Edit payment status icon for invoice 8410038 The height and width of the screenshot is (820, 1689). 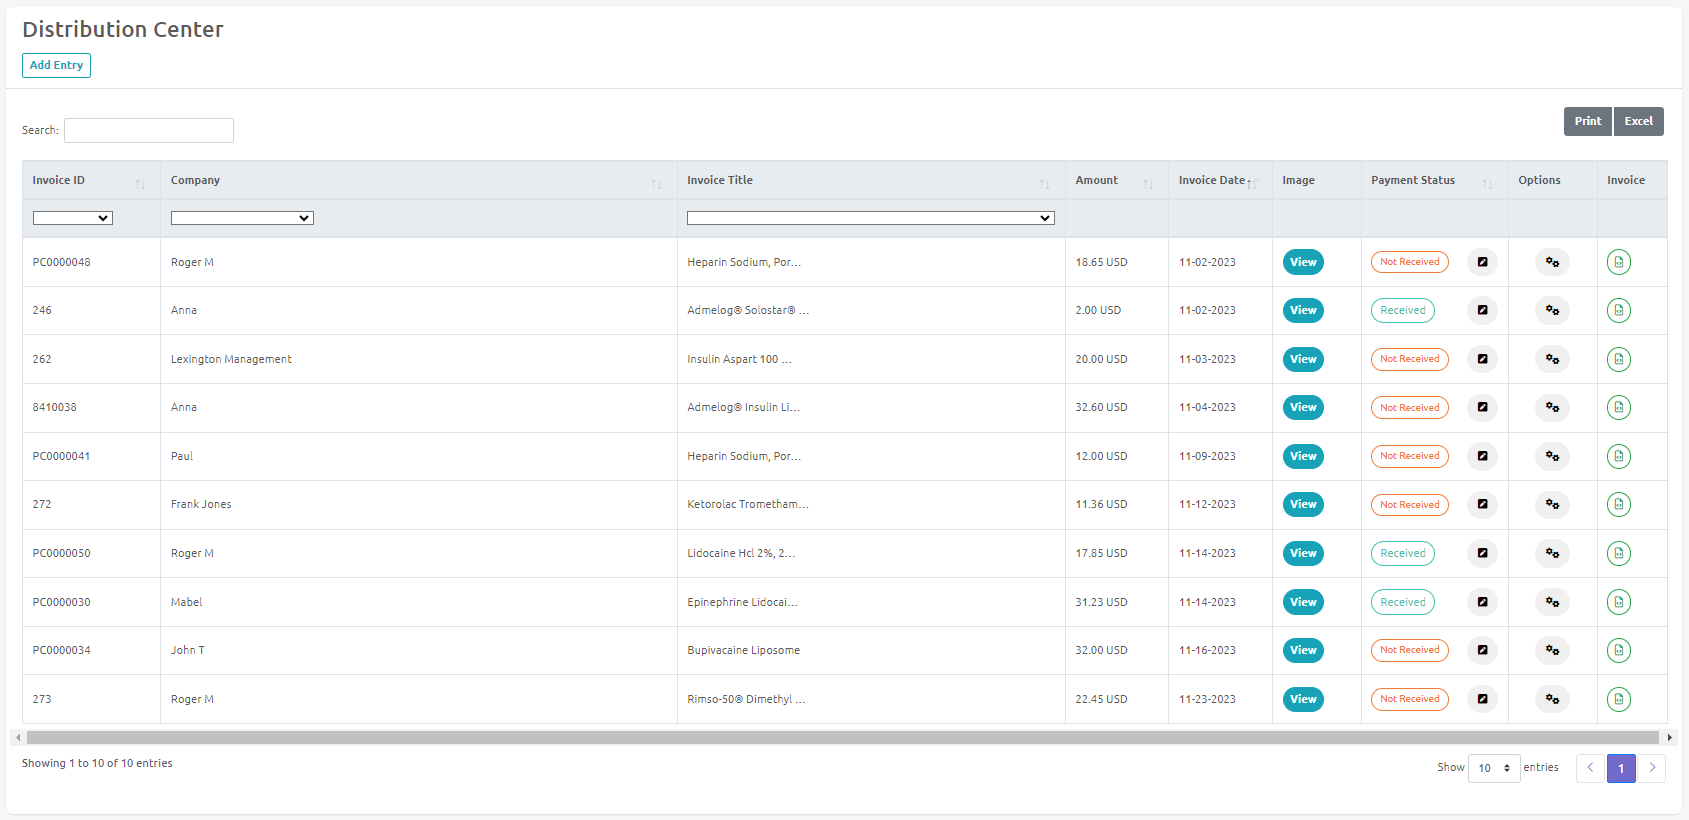pyautogui.click(x=1482, y=407)
